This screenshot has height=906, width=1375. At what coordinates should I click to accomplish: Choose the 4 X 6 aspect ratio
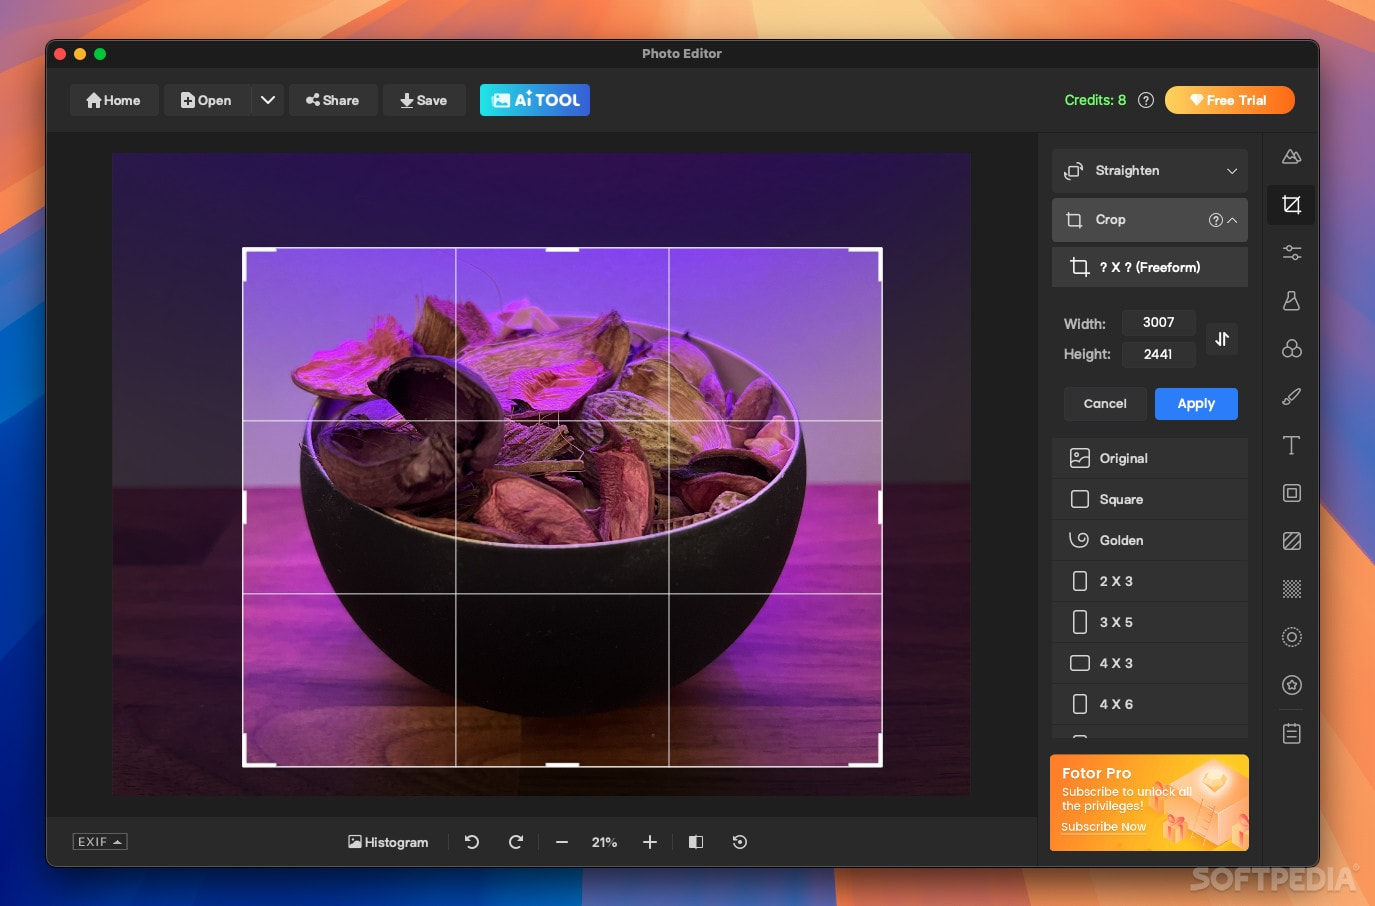tap(1117, 704)
